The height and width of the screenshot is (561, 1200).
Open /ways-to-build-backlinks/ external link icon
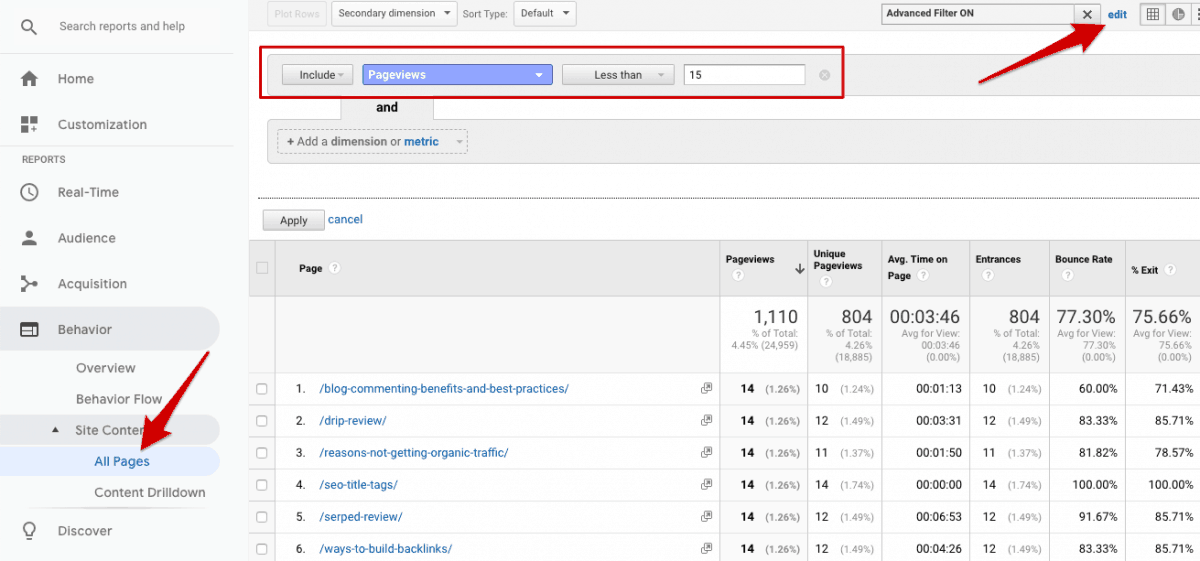click(707, 549)
